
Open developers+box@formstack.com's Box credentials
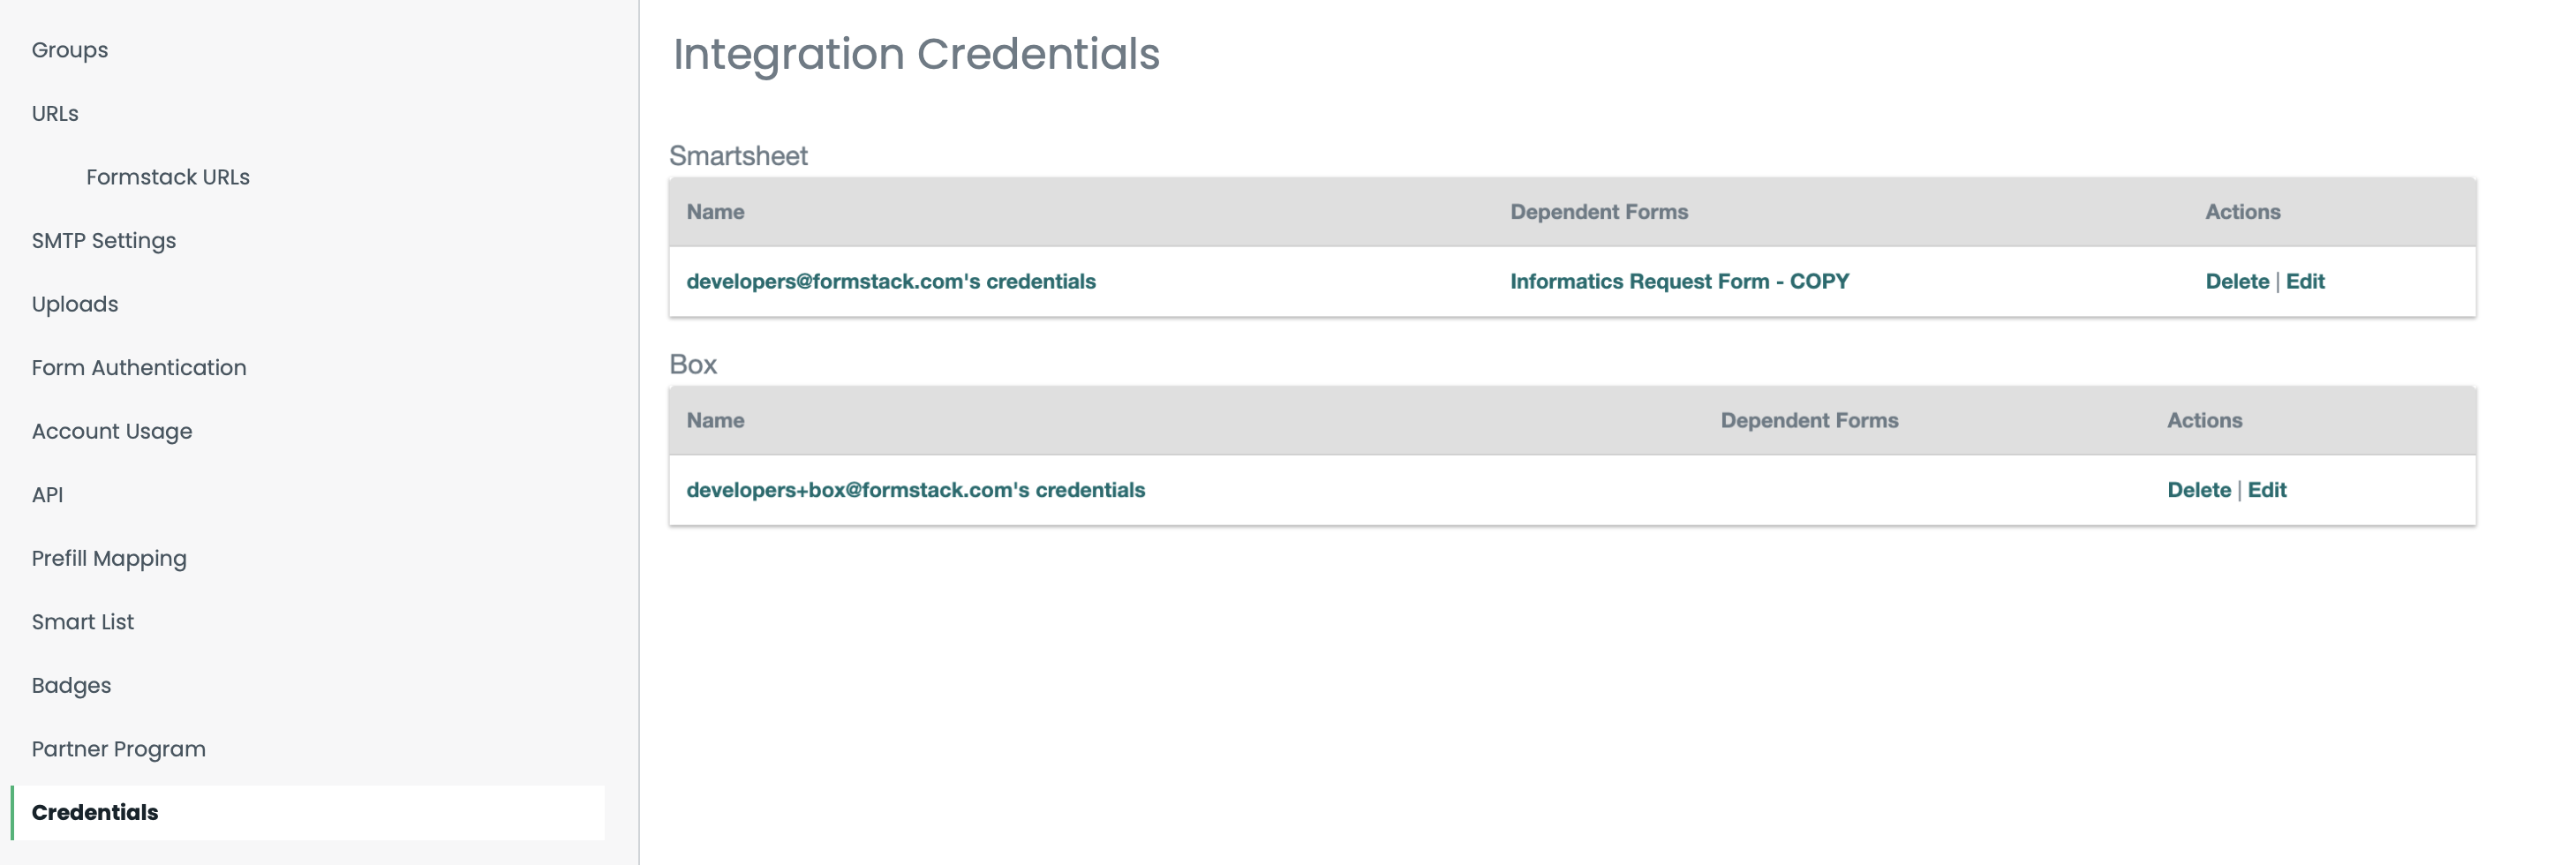[915, 490]
